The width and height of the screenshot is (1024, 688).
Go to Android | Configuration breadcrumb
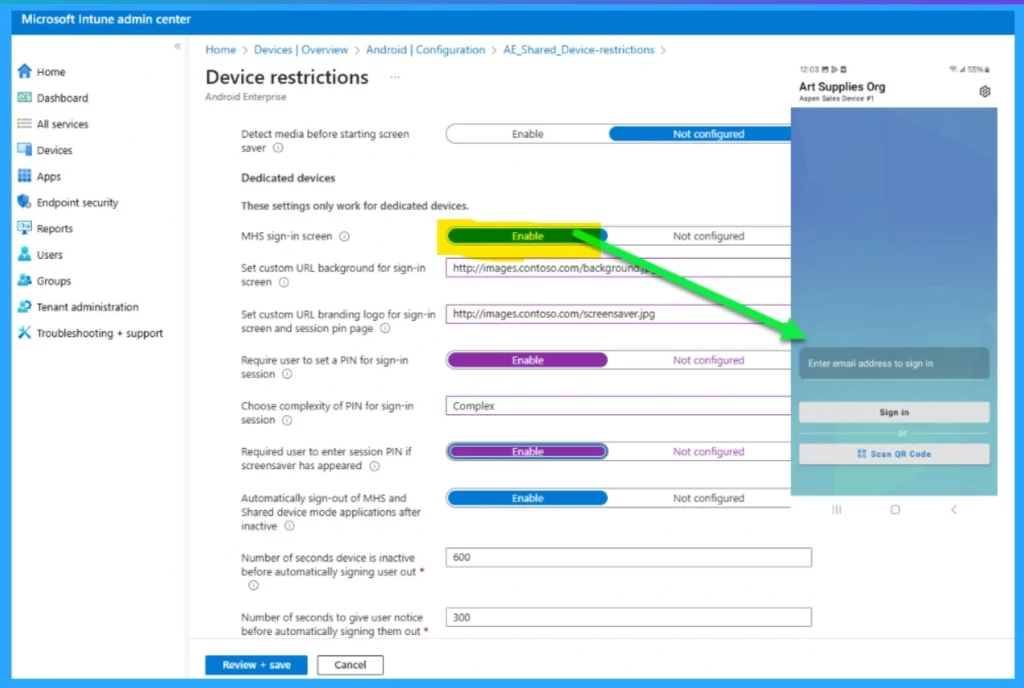(x=425, y=50)
